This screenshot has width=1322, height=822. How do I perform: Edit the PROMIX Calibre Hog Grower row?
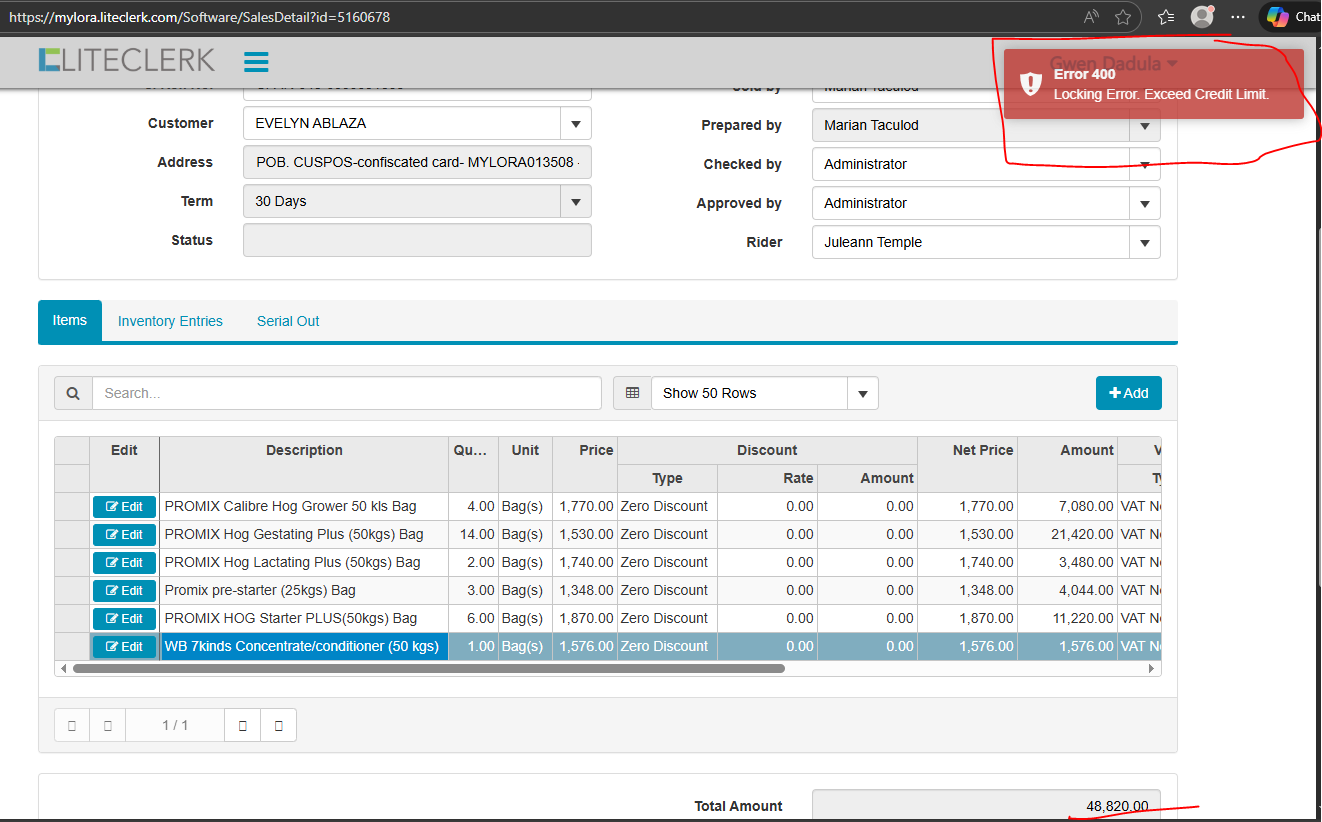pyautogui.click(x=124, y=507)
